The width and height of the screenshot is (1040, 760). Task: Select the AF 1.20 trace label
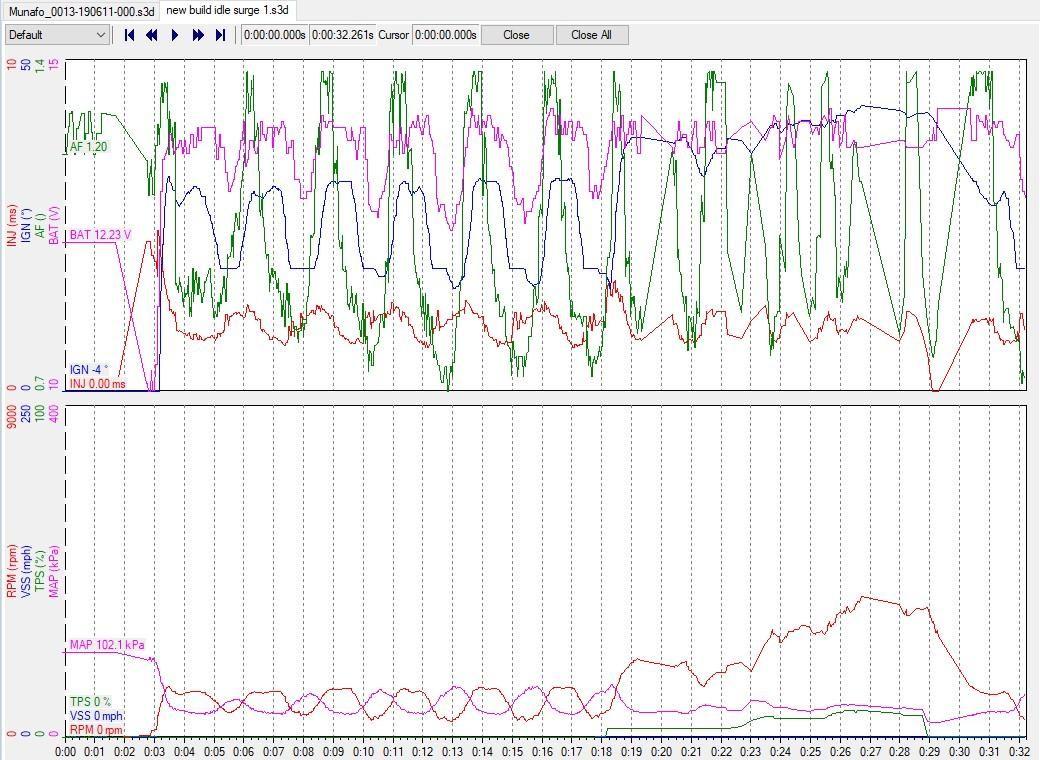click(x=88, y=147)
